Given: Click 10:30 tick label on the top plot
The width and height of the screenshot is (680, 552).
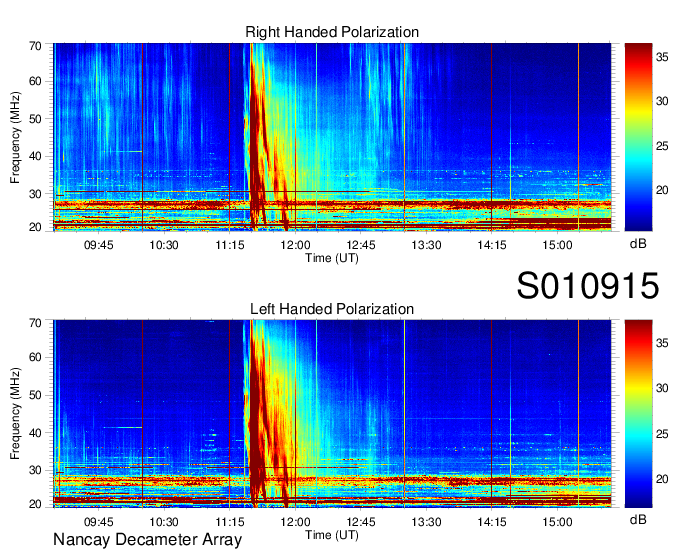Looking at the screenshot, I should tap(164, 245).
